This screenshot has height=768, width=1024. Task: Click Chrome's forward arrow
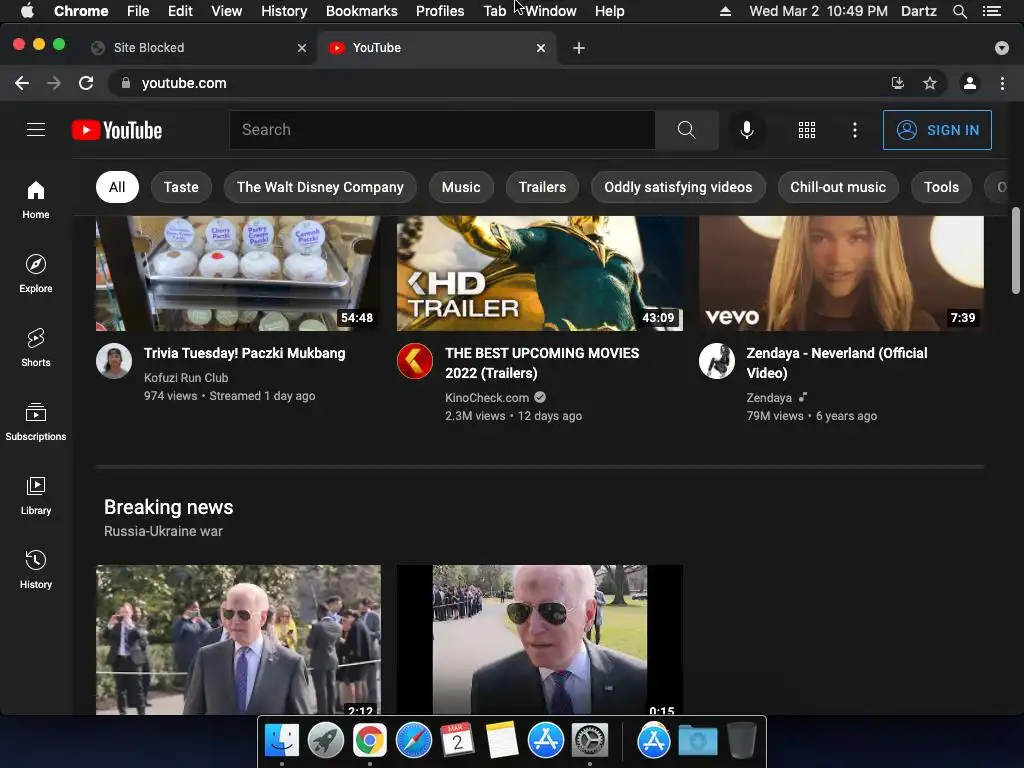[54, 83]
